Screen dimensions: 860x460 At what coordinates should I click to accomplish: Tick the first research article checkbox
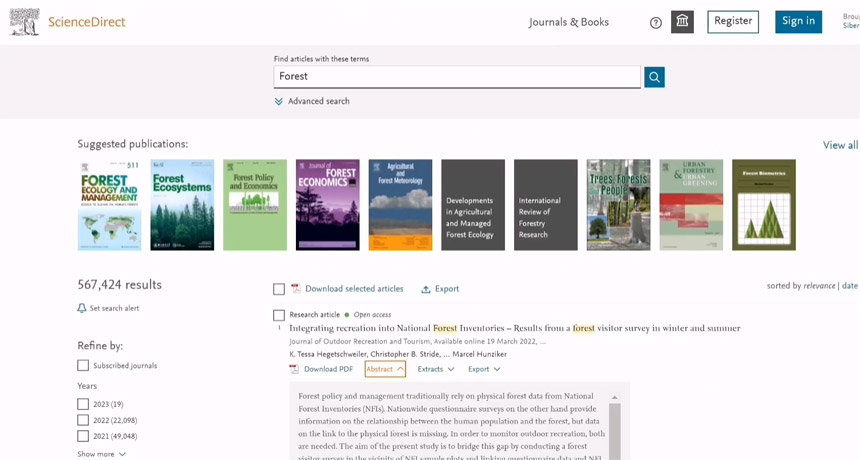point(279,315)
